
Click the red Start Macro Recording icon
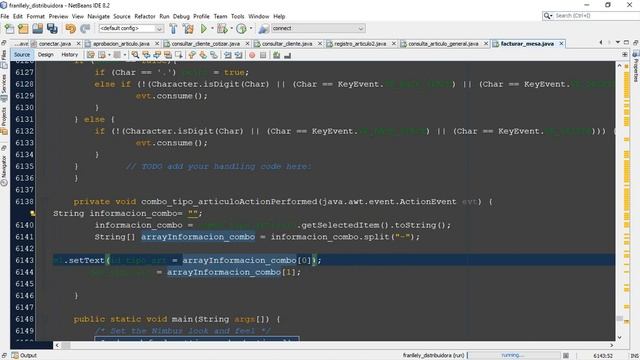point(252,55)
